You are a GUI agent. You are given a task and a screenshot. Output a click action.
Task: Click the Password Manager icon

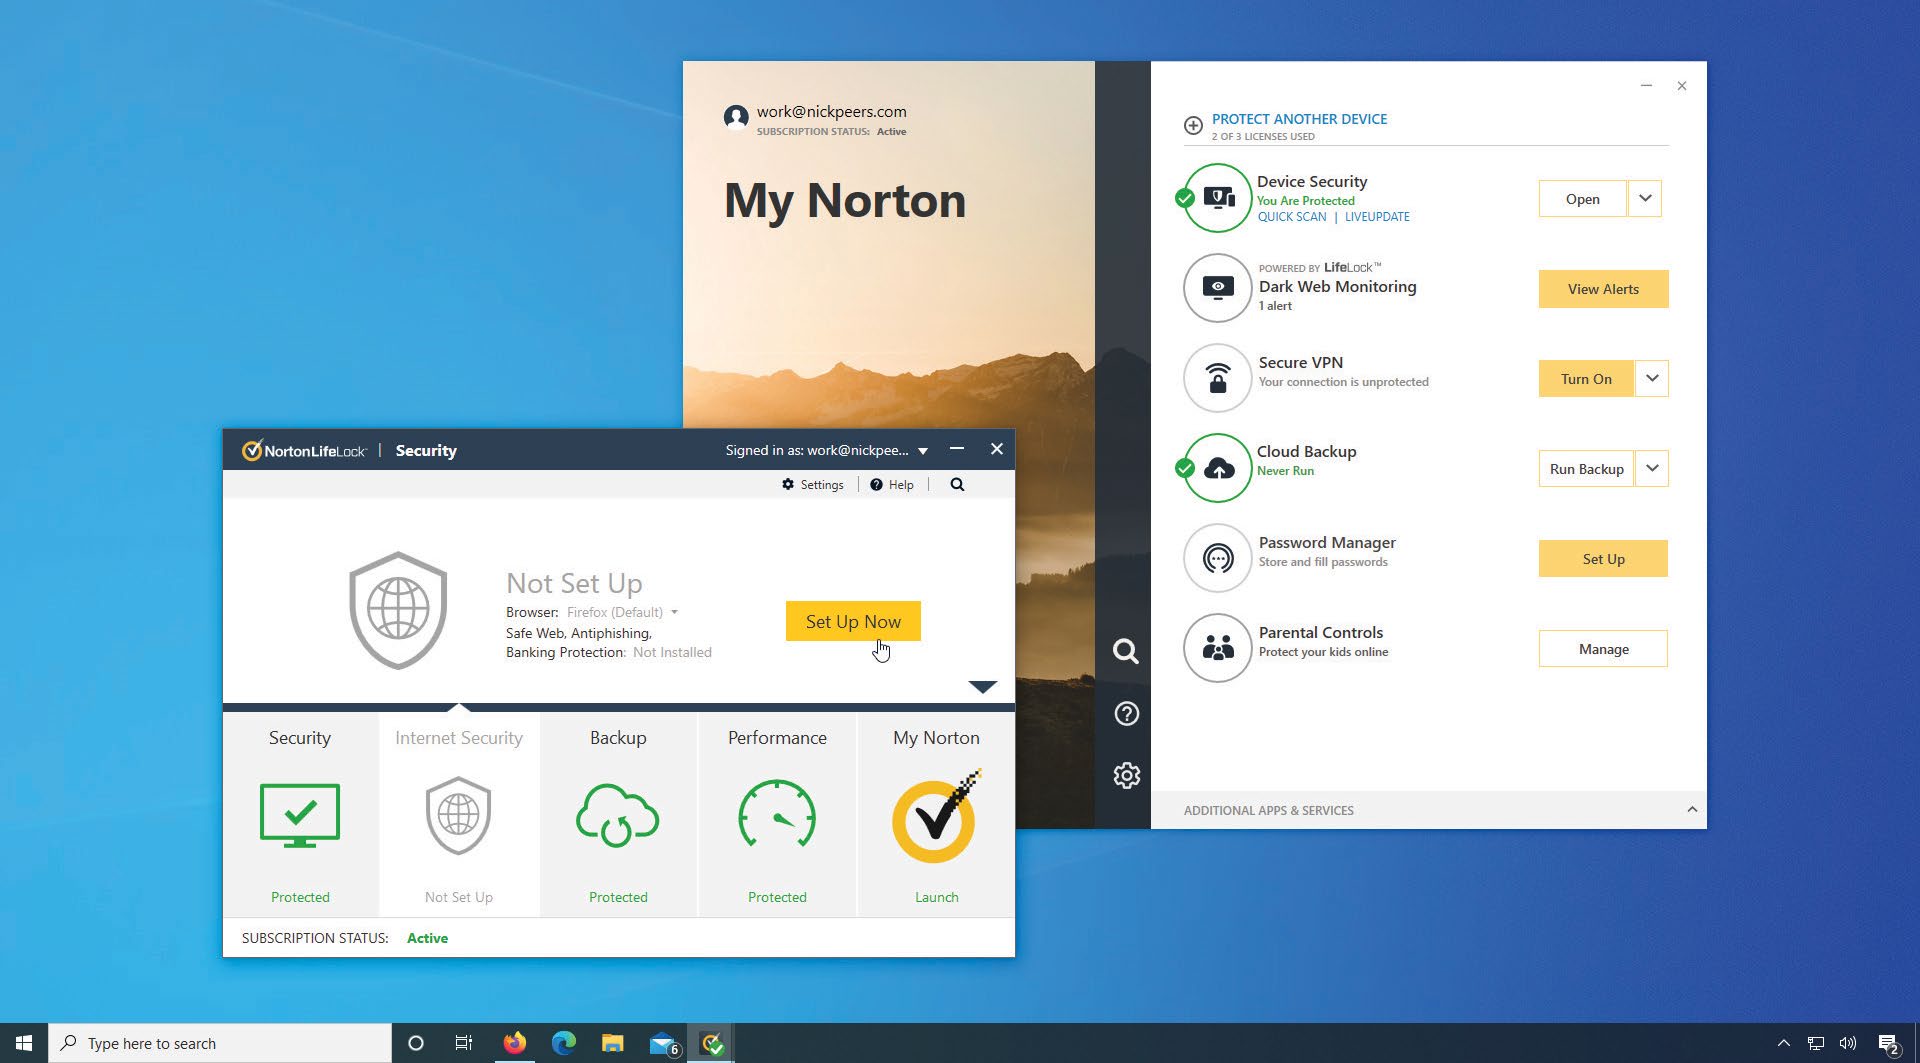point(1217,558)
